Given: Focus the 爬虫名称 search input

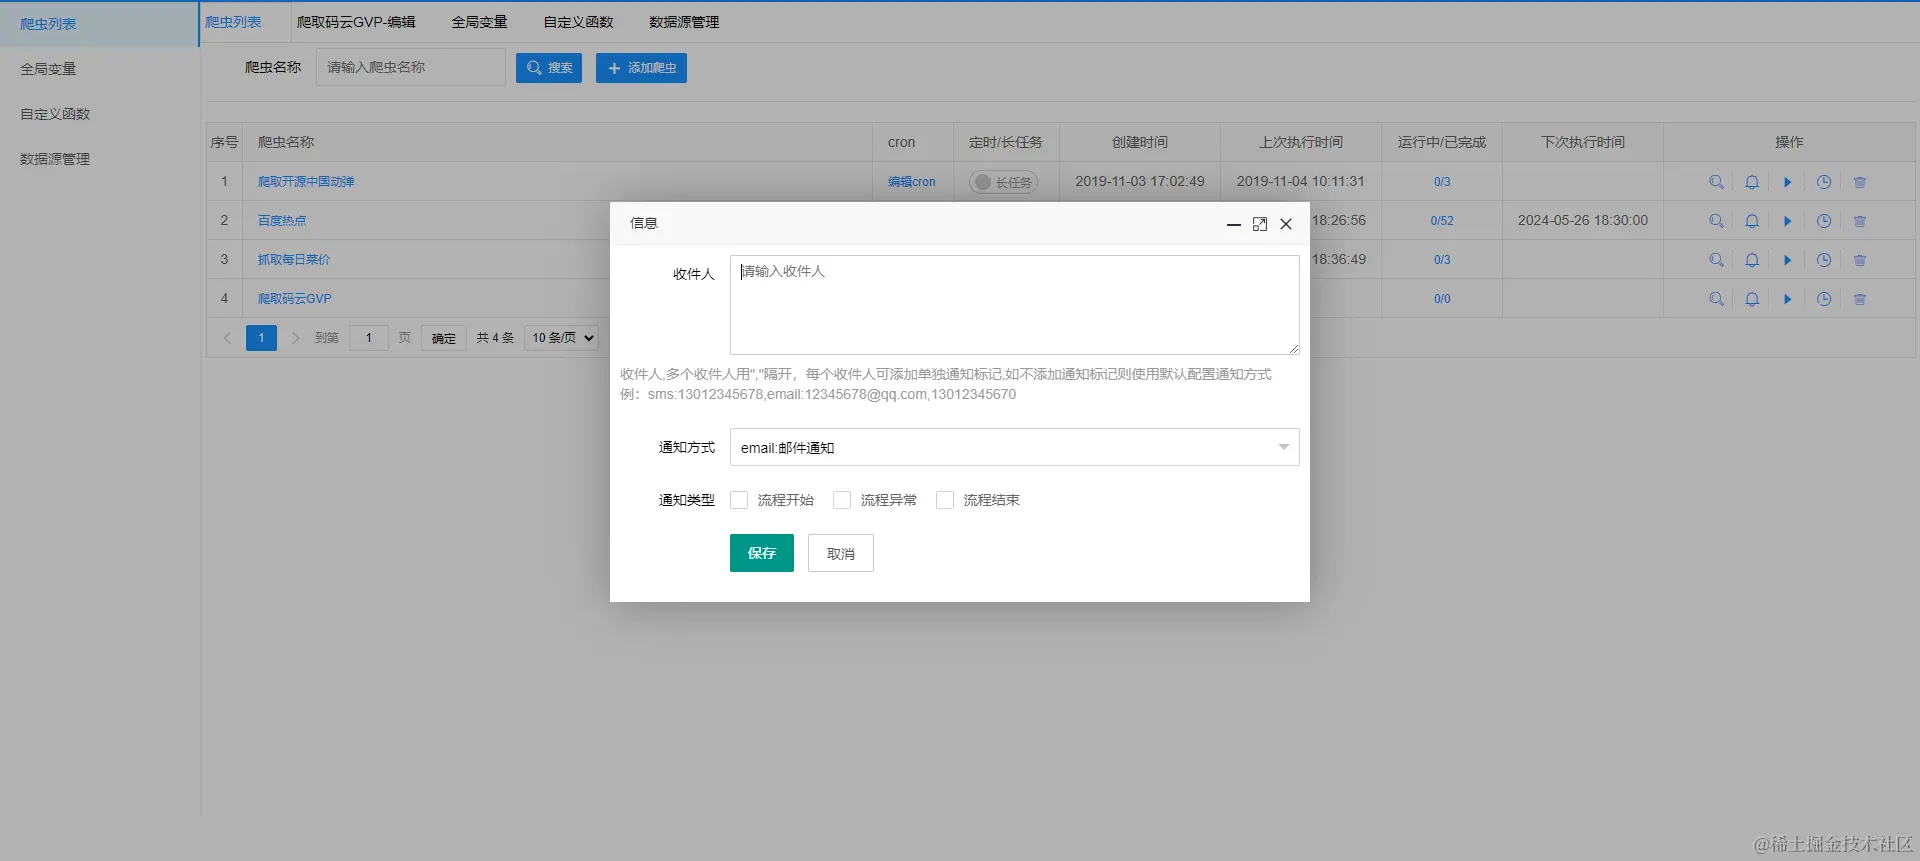Looking at the screenshot, I should [411, 67].
